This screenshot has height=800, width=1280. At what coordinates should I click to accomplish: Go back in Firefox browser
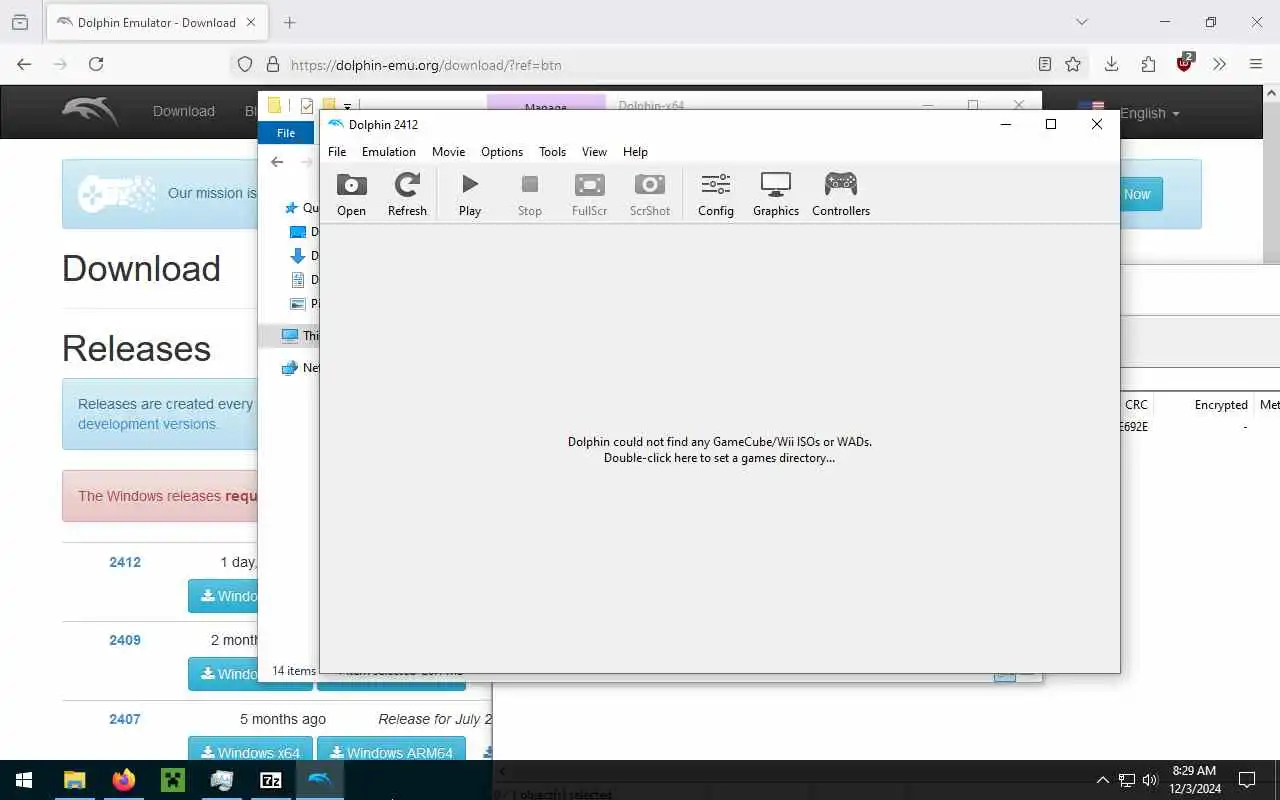coord(24,64)
